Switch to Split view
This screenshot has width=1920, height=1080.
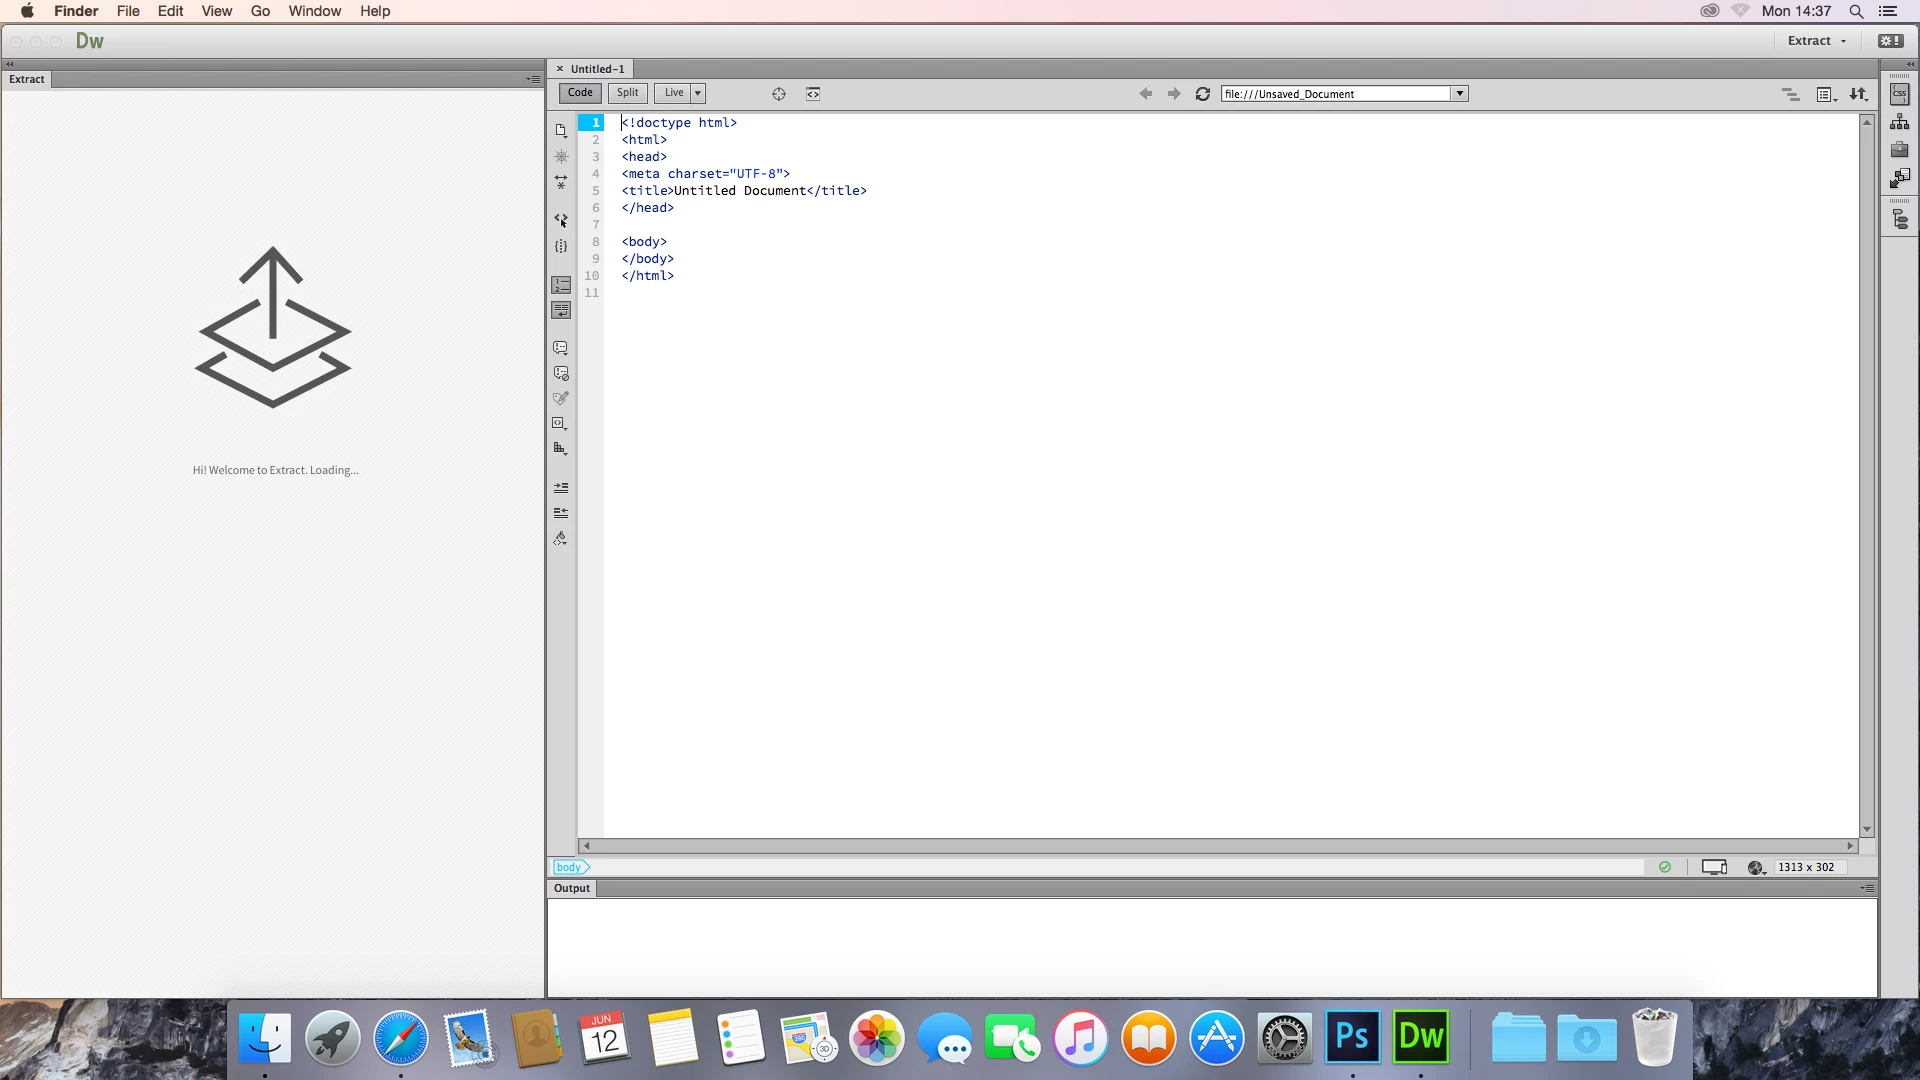628,93
